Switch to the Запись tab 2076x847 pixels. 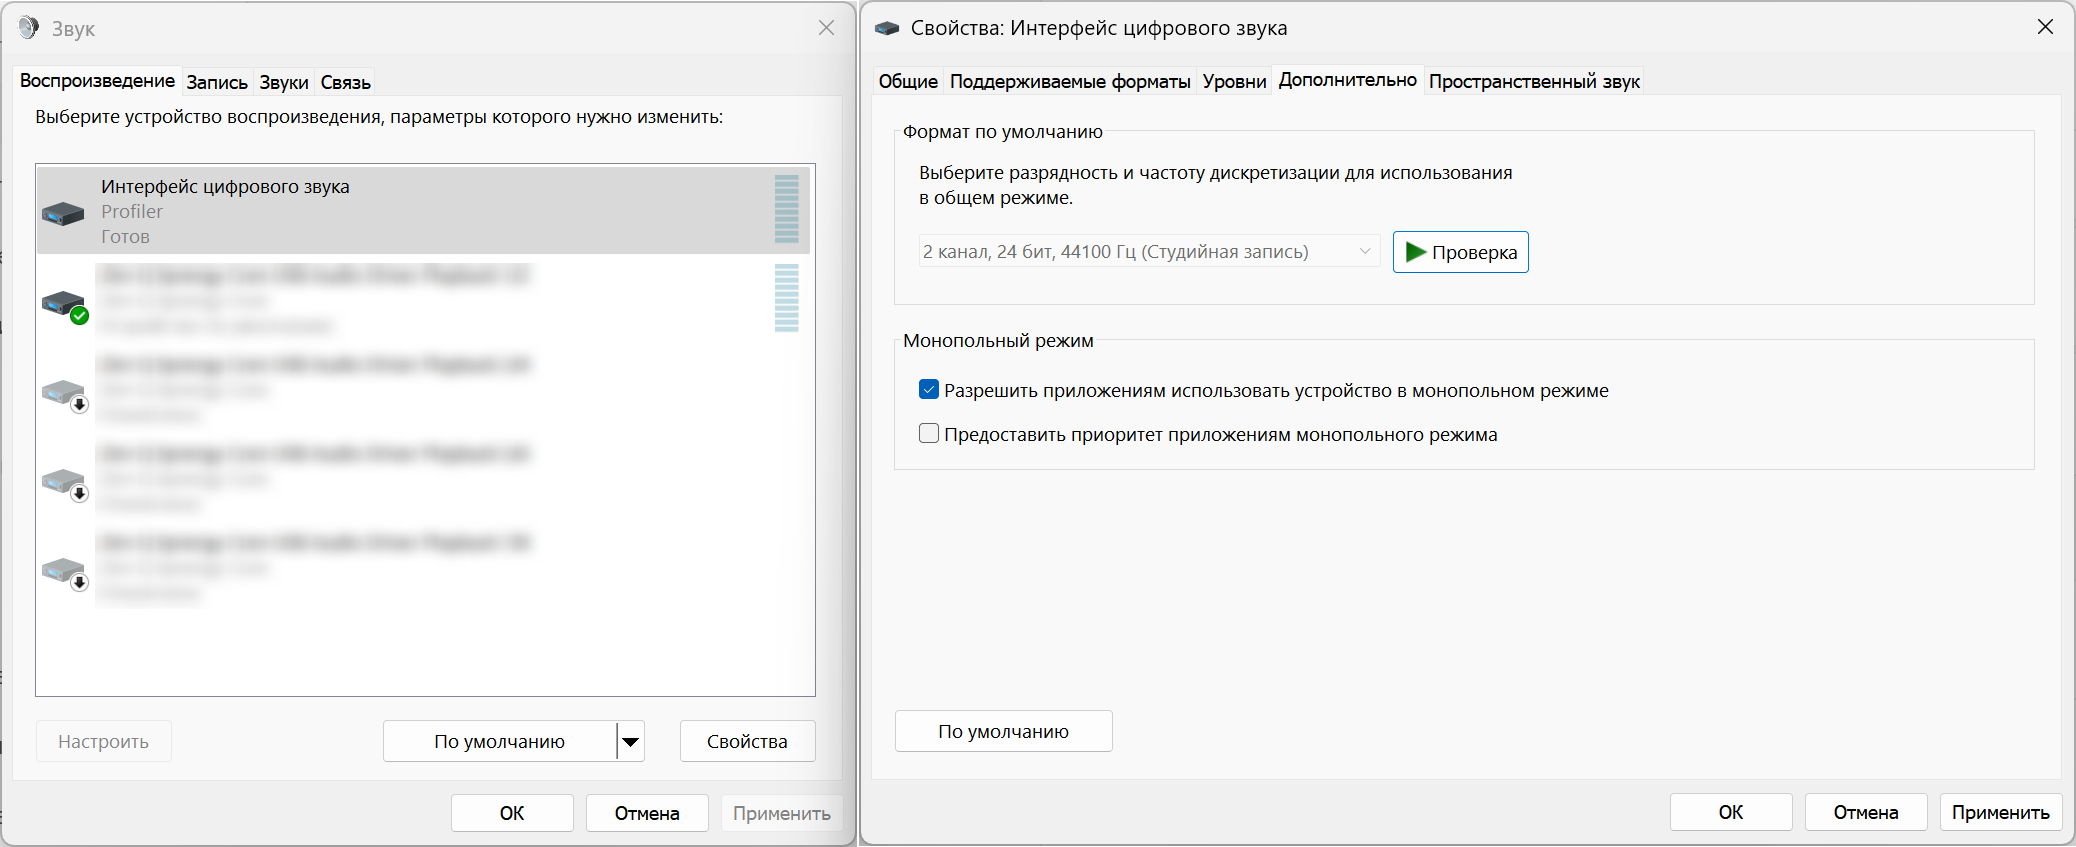(217, 83)
